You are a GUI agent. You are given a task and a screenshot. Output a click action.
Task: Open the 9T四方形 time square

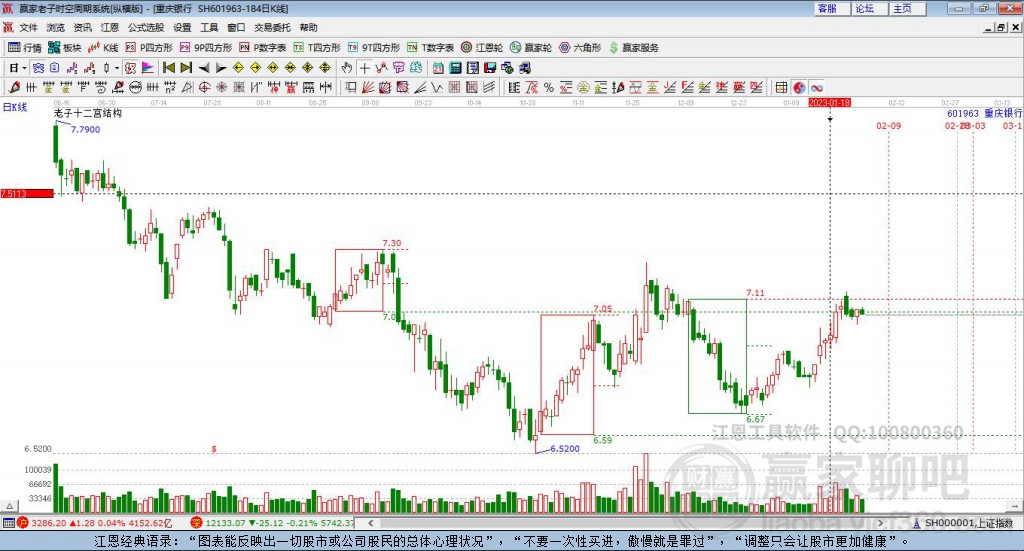tap(374, 48)
